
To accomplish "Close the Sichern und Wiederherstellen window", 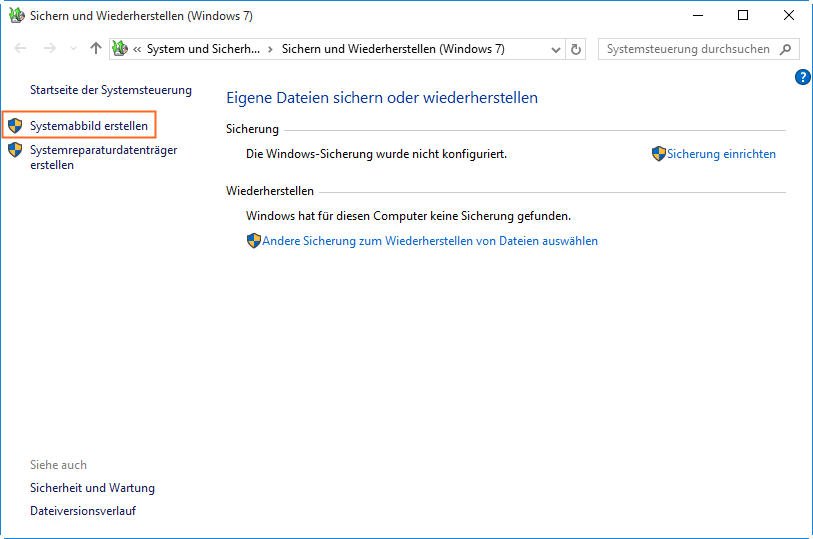I will click(x=789, y=16).
